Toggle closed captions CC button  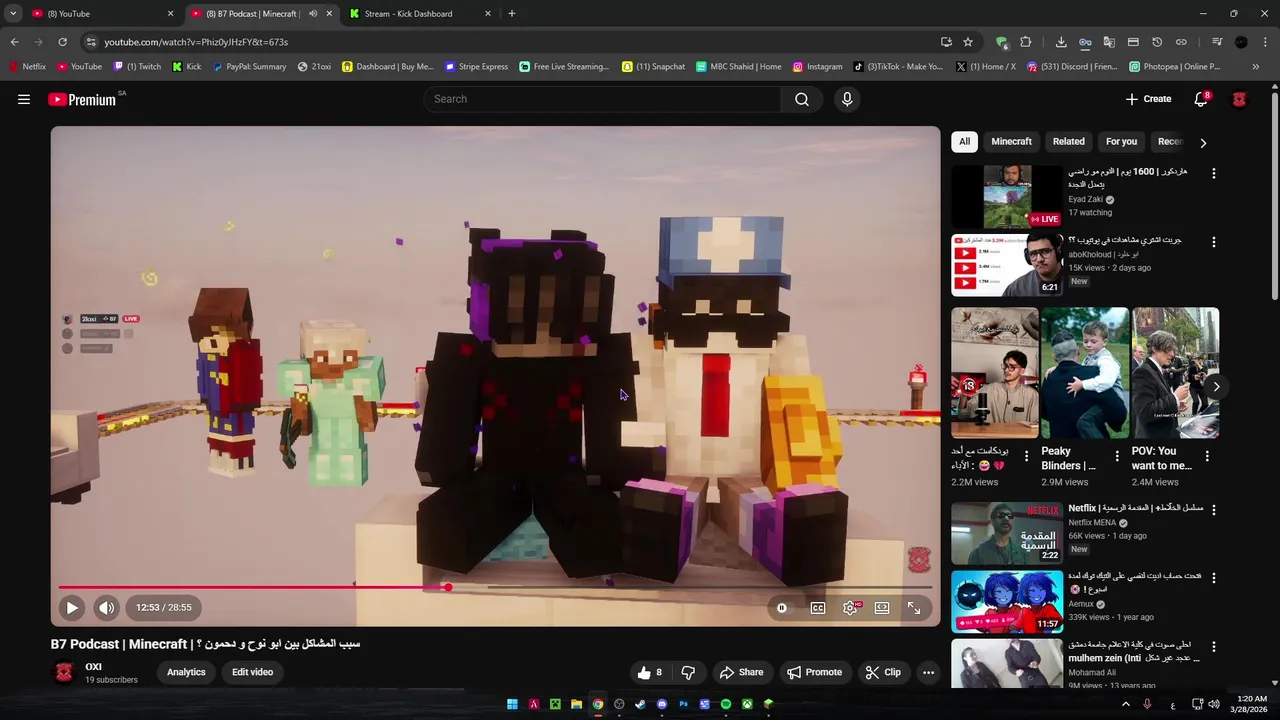pyautogui.click(x=818, y=607)
